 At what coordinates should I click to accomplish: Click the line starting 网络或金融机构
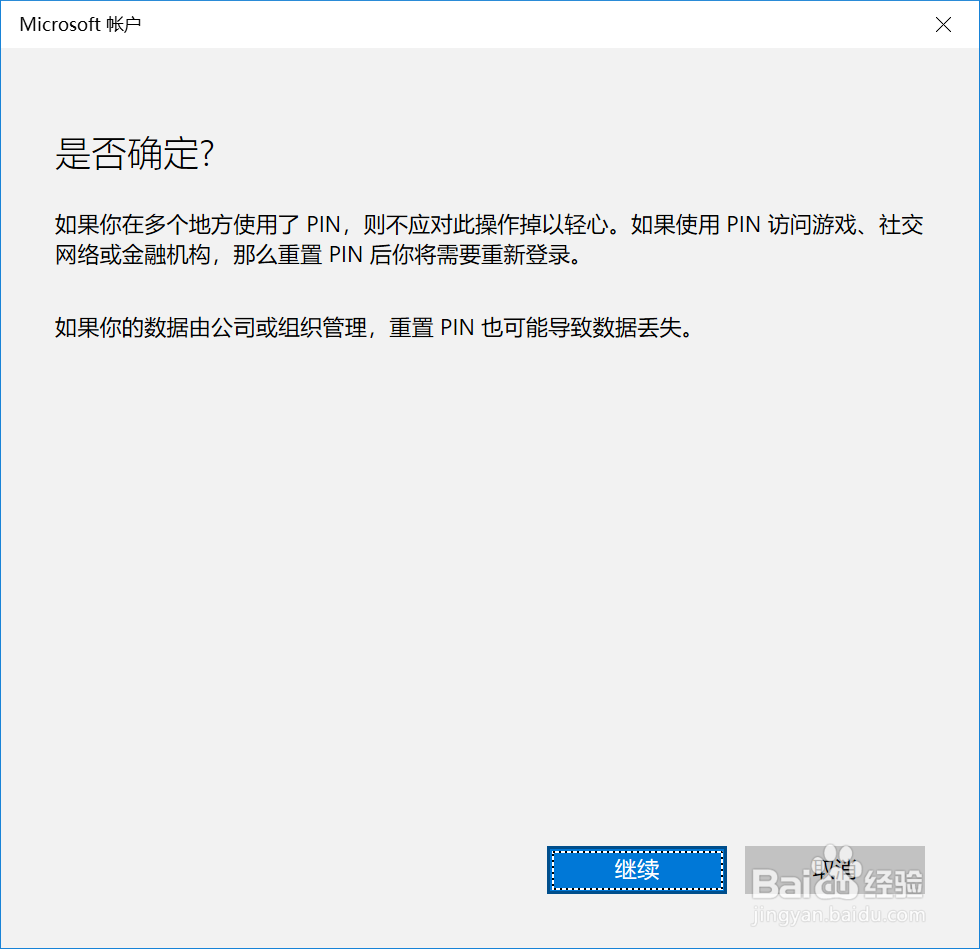319,254
